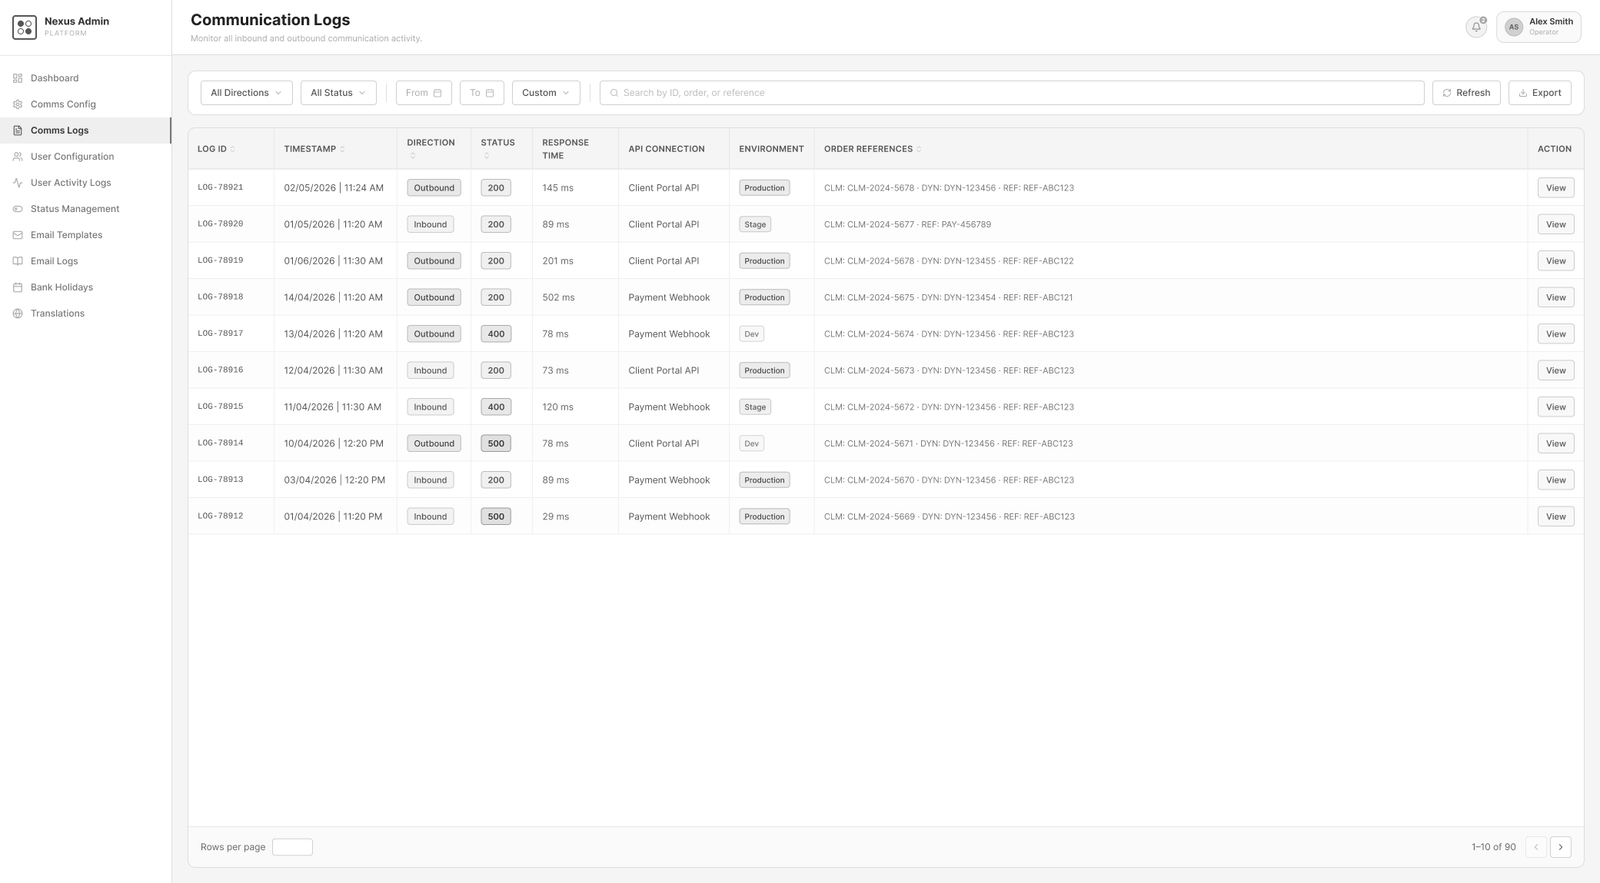Click the search magnifier icon
Image resolution: width=1600 pixels, height=883 pixels.
(x=614, y=93)
